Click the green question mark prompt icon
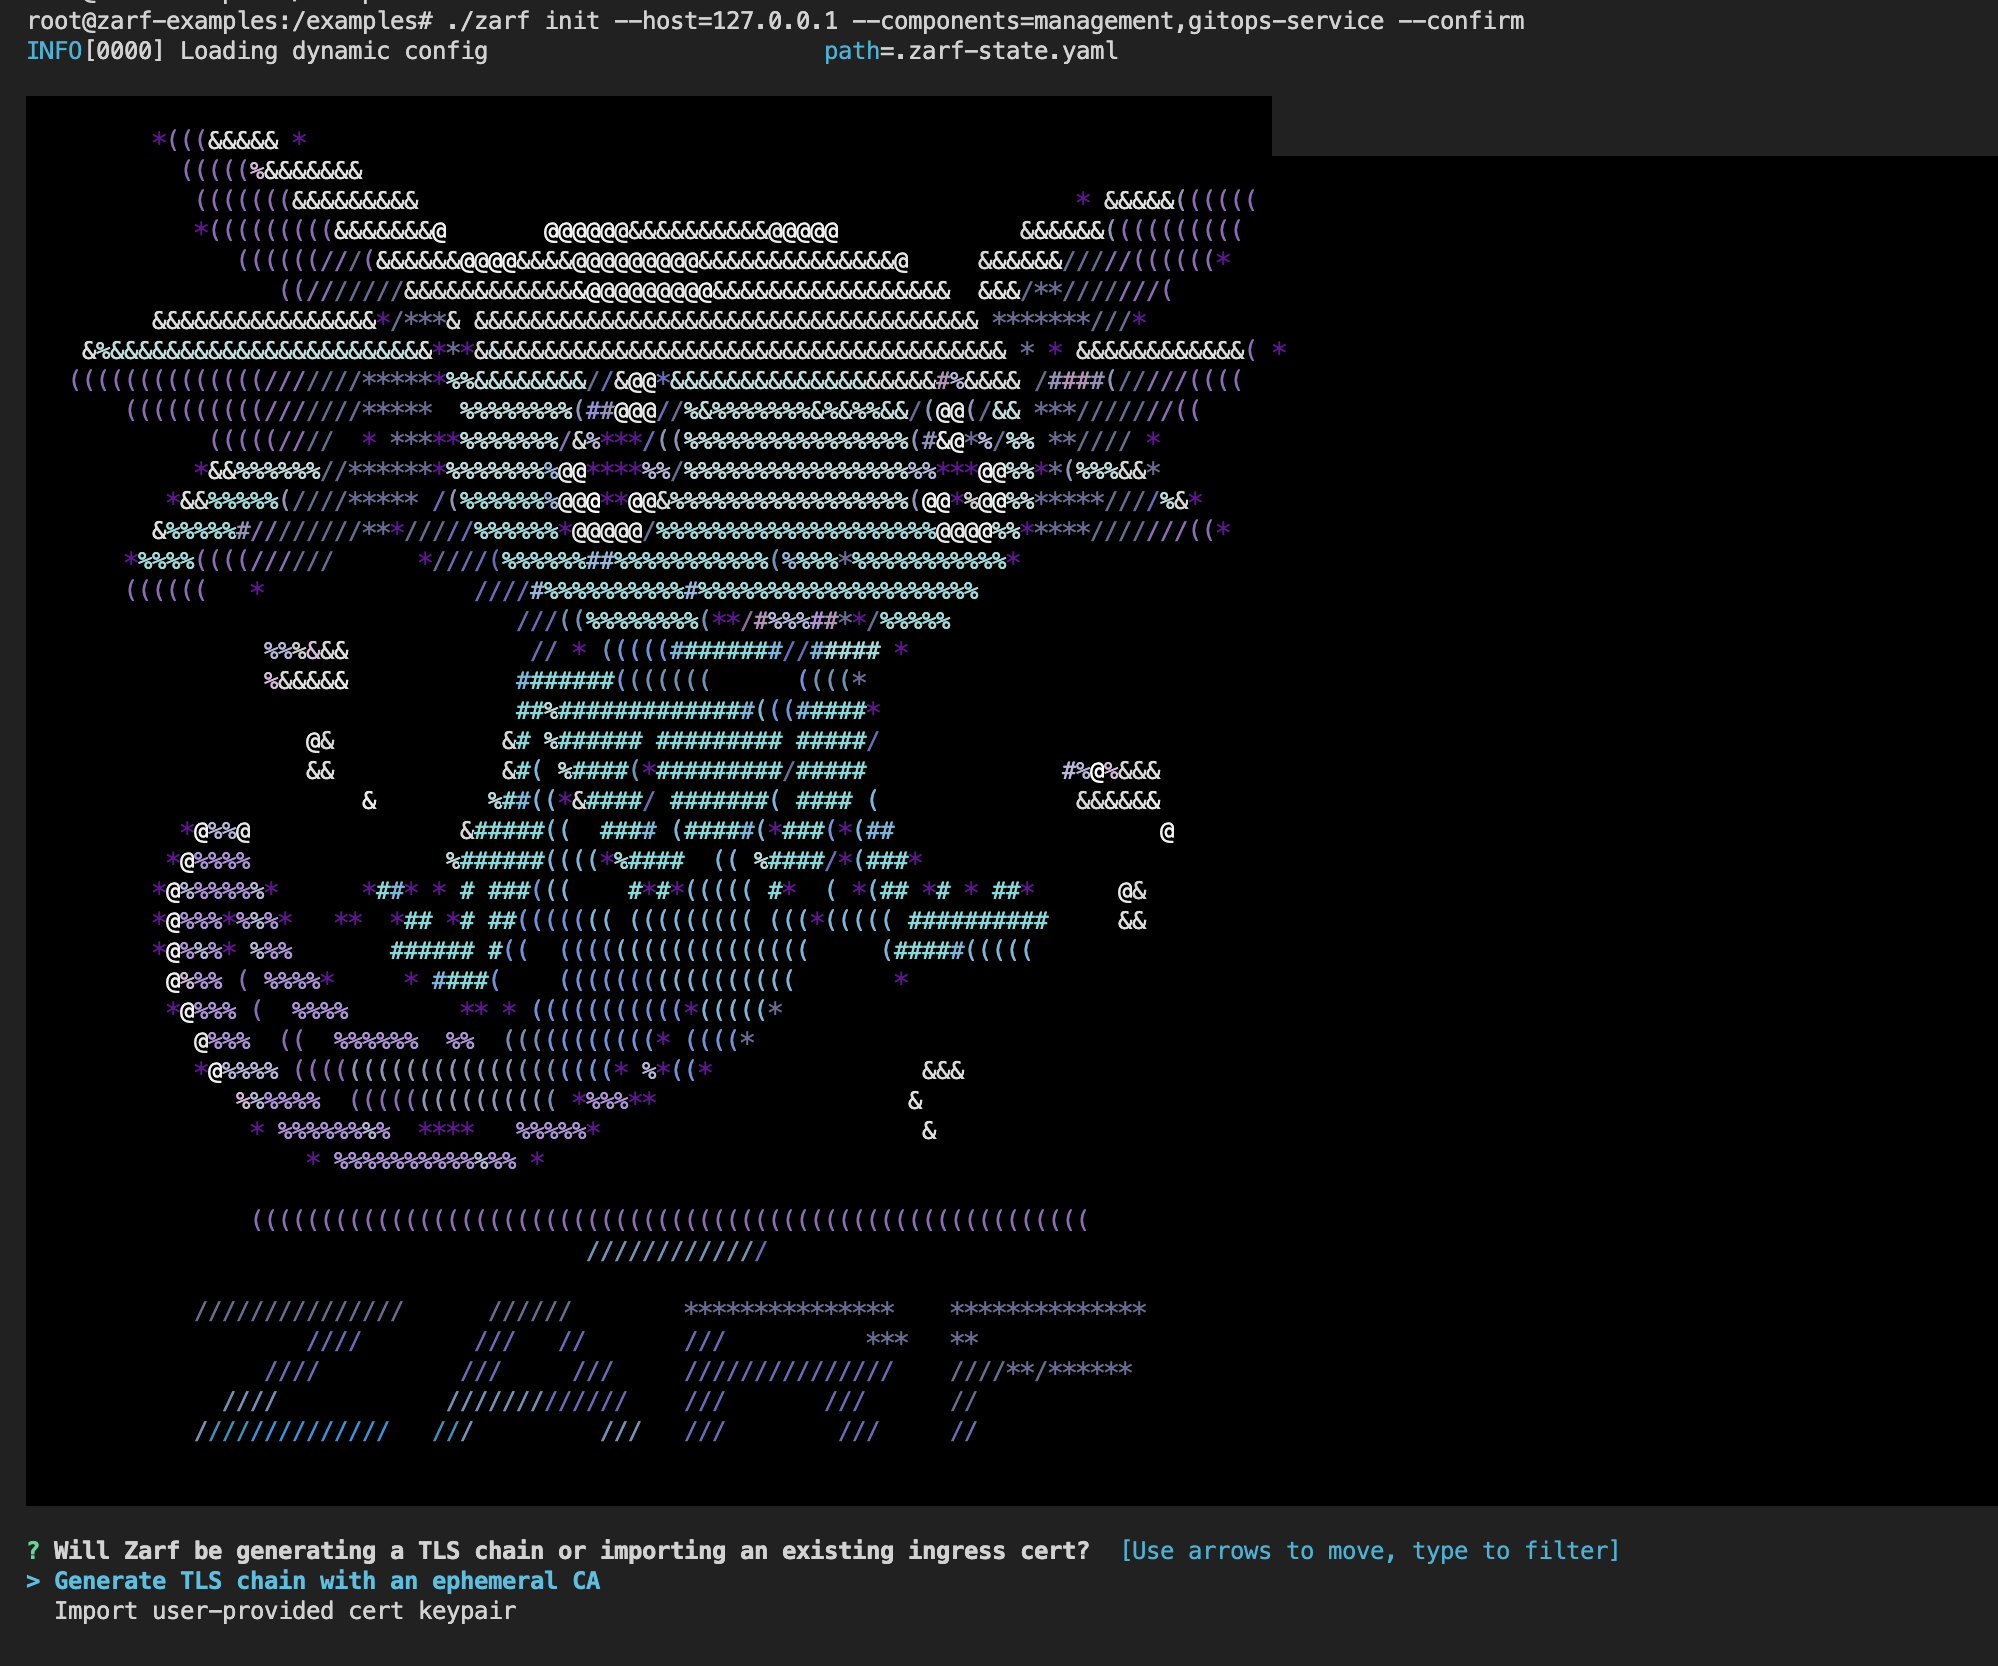 pos(33,1551)
